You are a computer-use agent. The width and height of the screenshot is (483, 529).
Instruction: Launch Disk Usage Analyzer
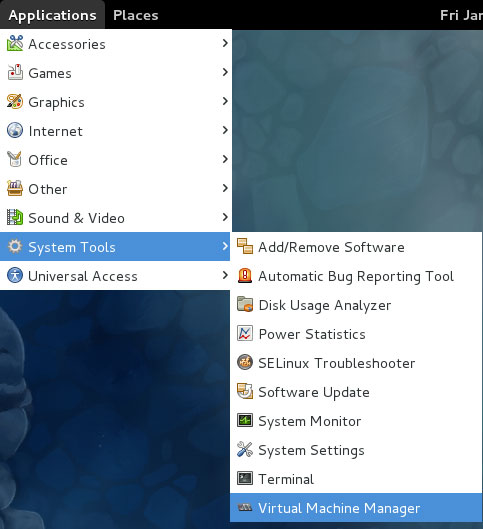click(356, 305)
